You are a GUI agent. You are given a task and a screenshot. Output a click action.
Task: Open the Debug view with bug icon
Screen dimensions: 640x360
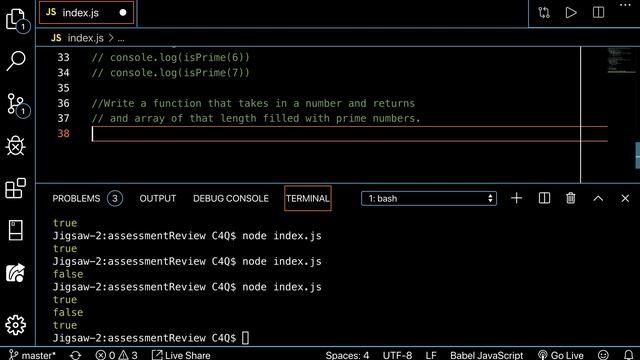[16, 146]
